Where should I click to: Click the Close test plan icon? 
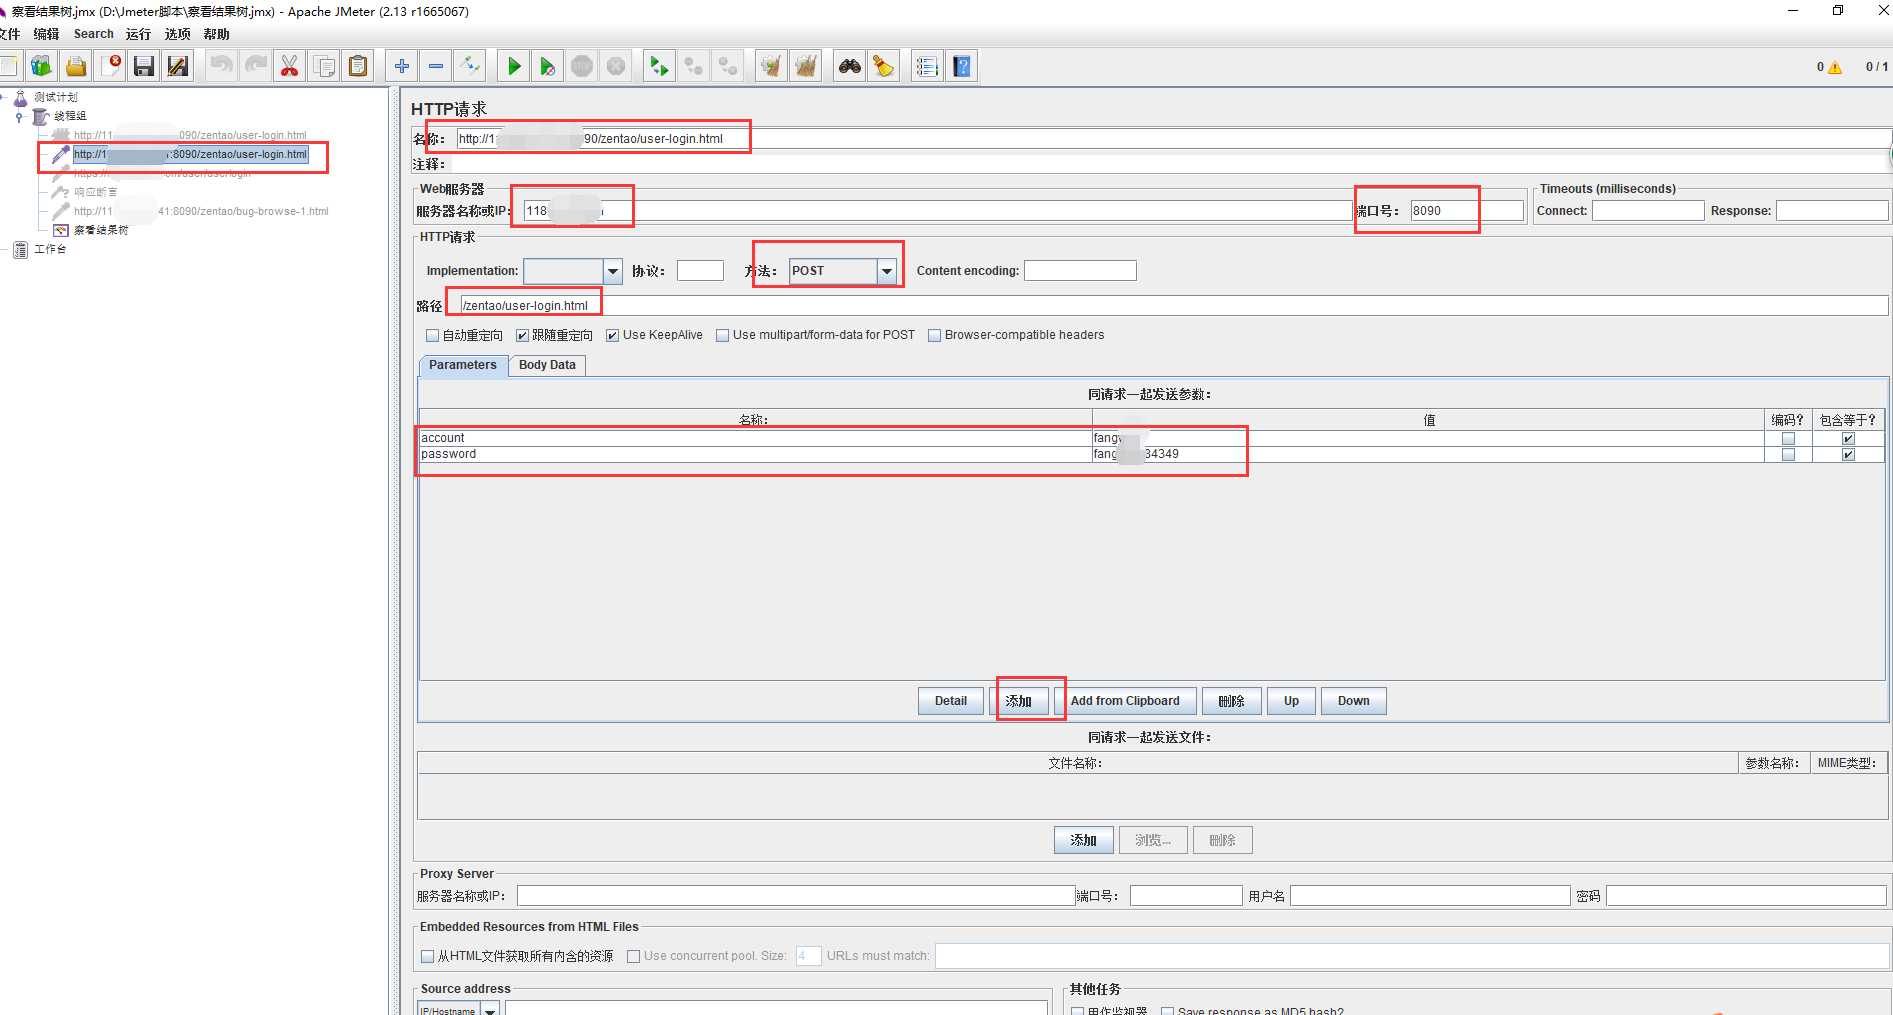tap(110, 67)
